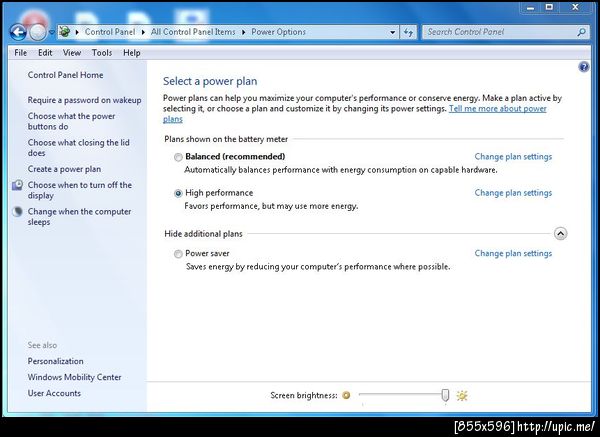600x437 pixels.
Task: Open Choose what closing the lid does
Action: point(78,148)
